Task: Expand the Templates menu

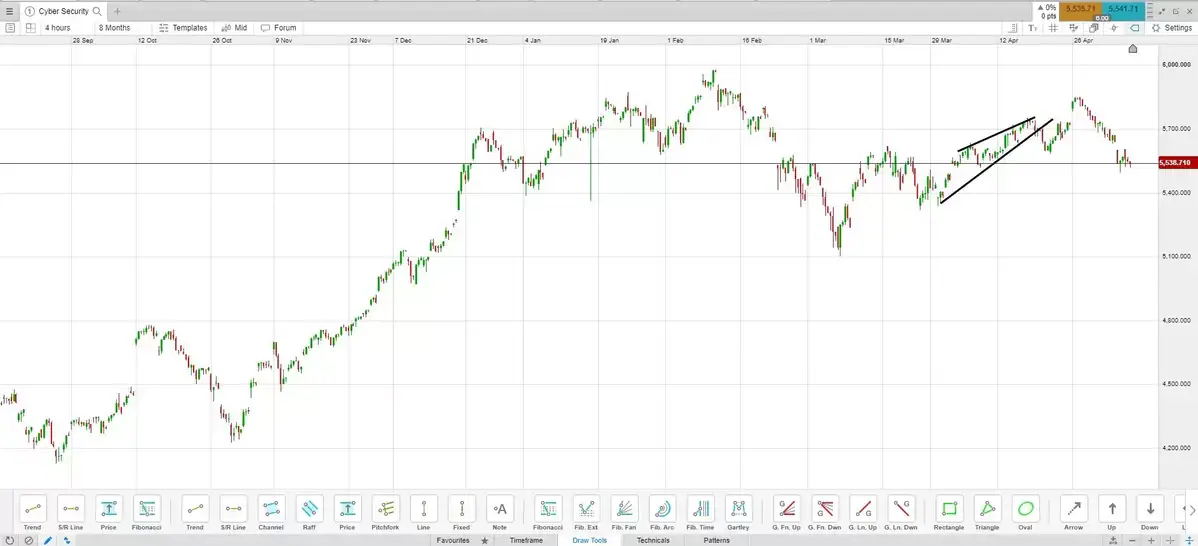Action: click(184, 28)
